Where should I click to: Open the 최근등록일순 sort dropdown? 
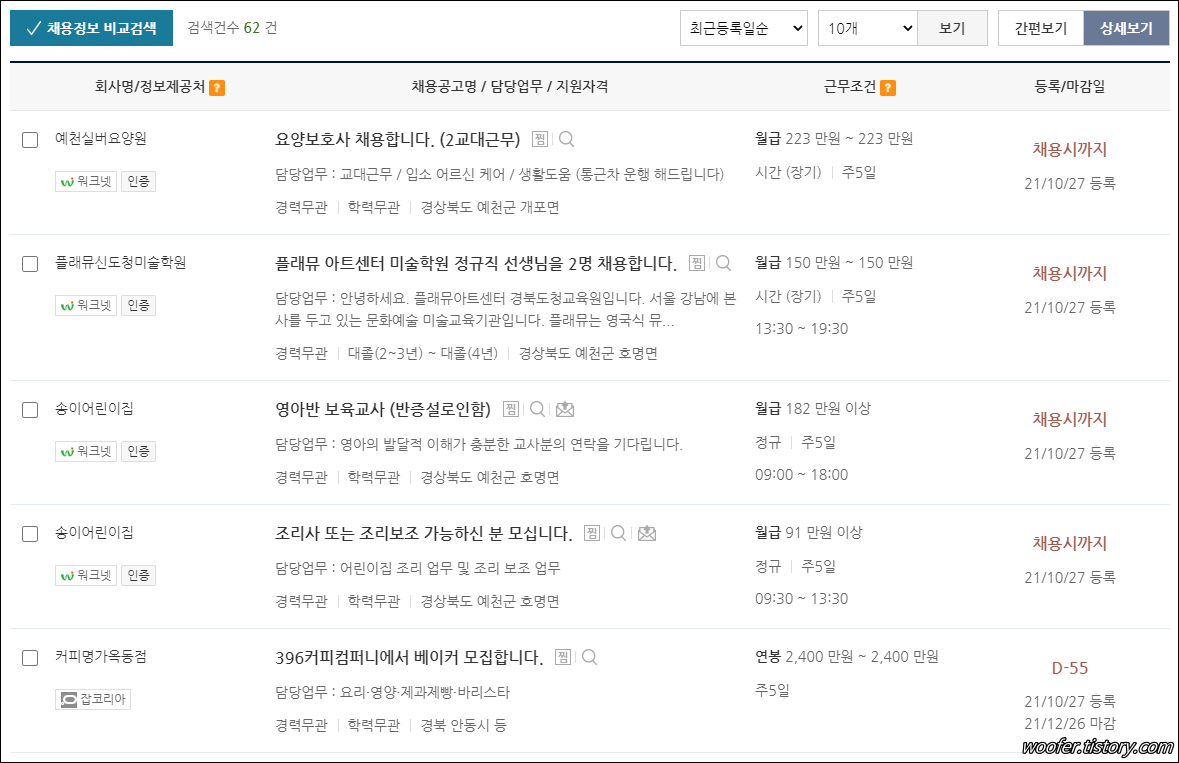[744, 28]
